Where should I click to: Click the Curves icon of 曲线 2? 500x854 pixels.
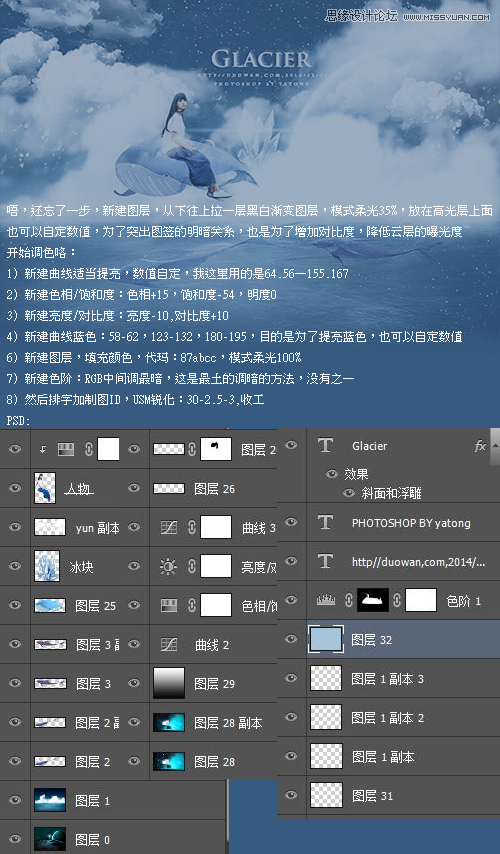pos(169,645)
